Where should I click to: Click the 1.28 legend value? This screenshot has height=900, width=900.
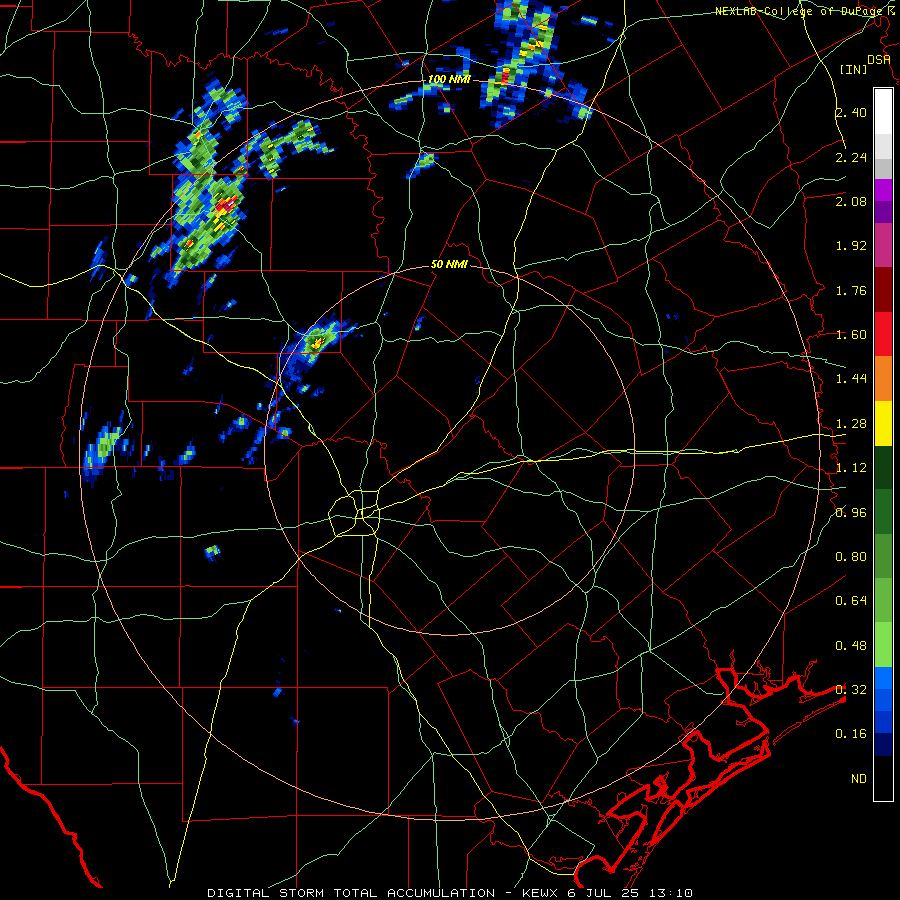click(x=851, y=424)
